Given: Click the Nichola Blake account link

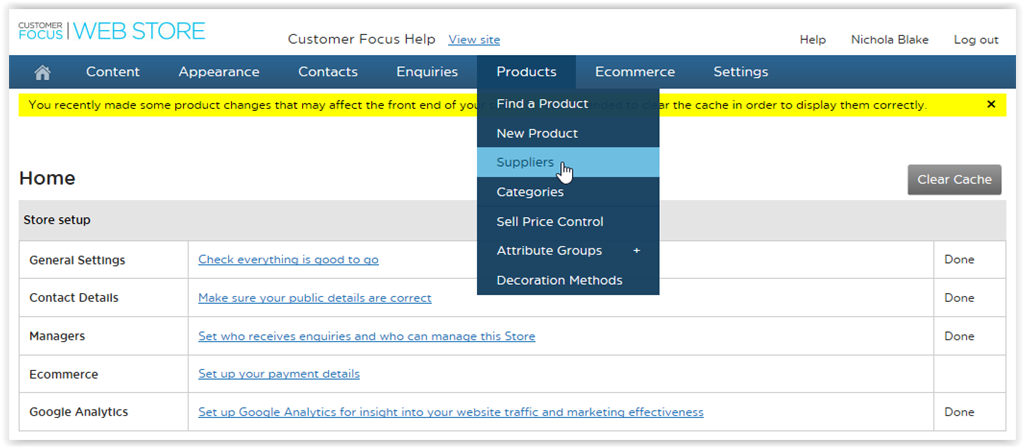Looking at the screenshot, I should tap(889, 40).
